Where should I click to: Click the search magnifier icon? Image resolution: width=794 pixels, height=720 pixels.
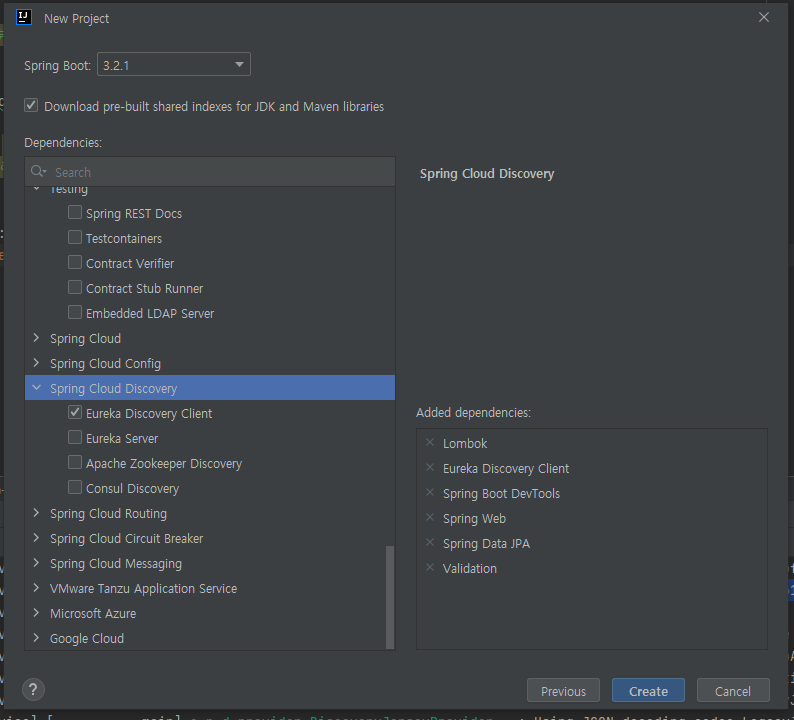coord(38,171)
